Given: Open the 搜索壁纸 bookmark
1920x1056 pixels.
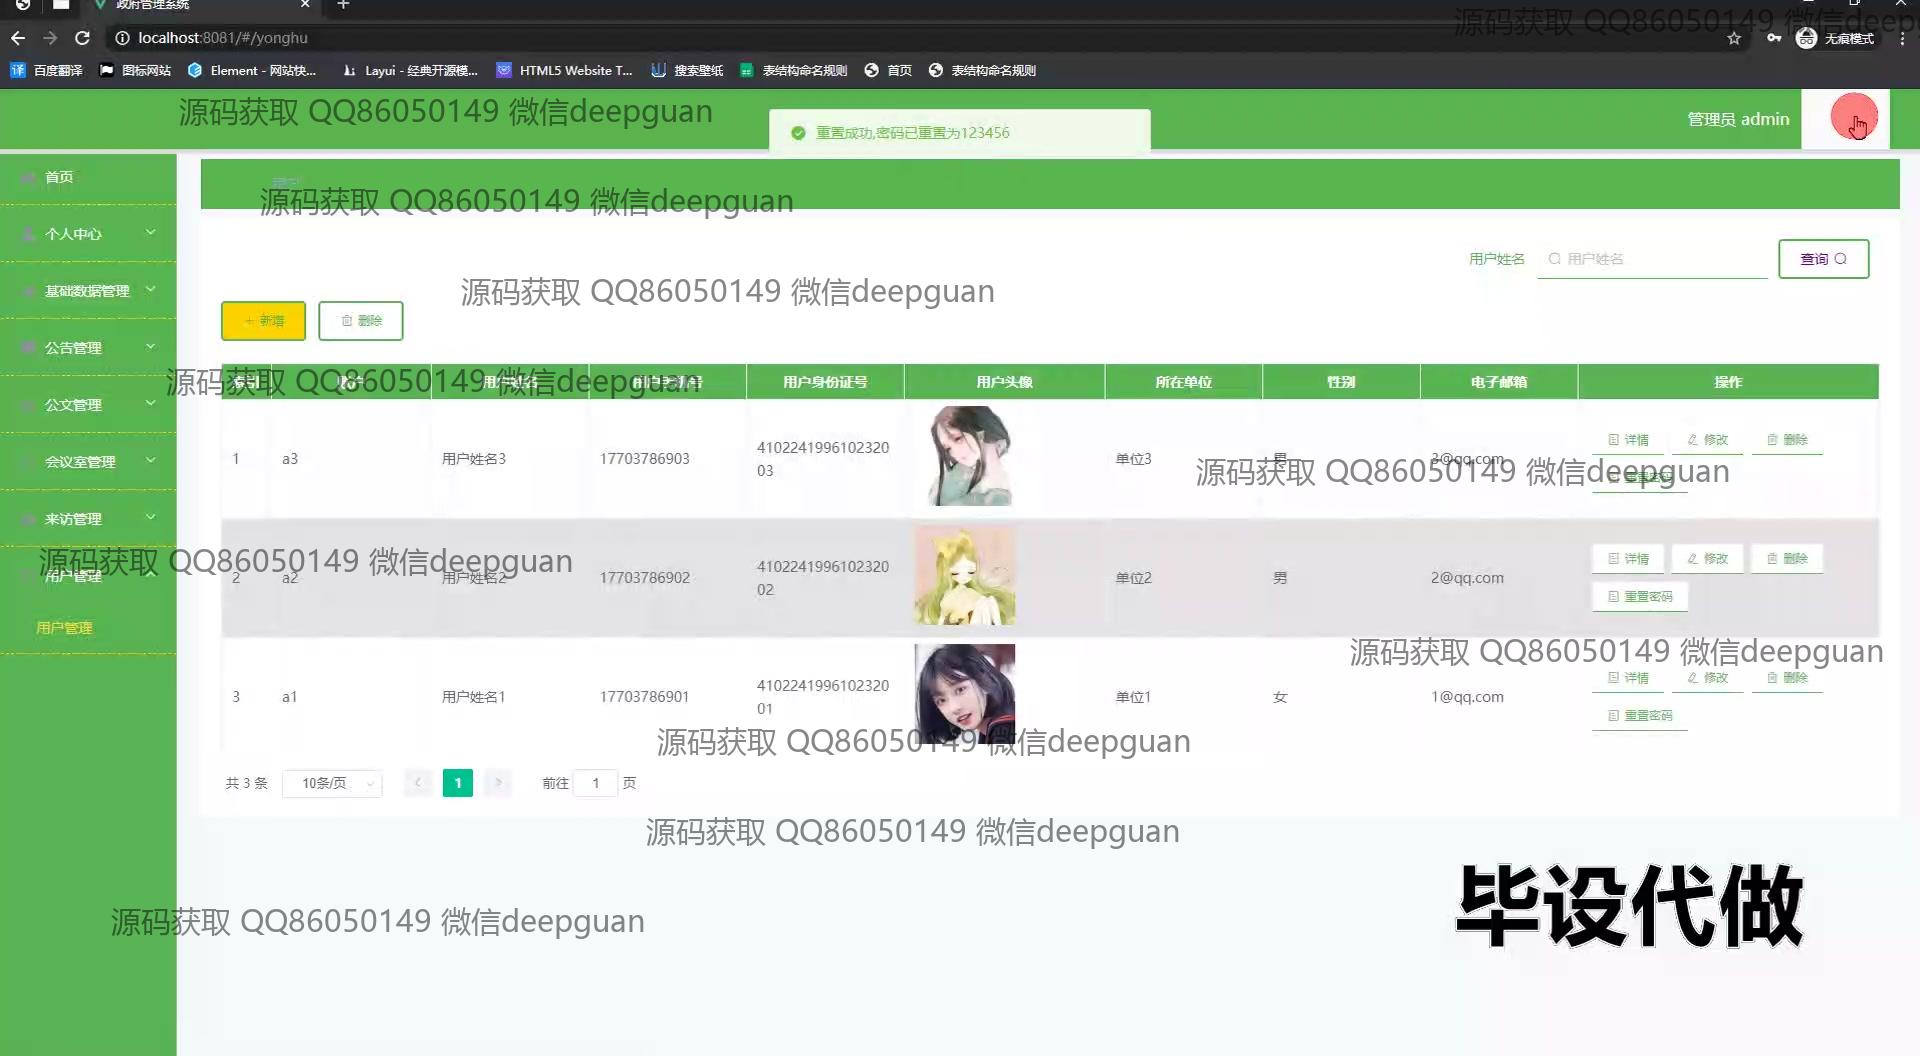Looking at the screenshot, I should pyautogui.click(x=687, y=70).
